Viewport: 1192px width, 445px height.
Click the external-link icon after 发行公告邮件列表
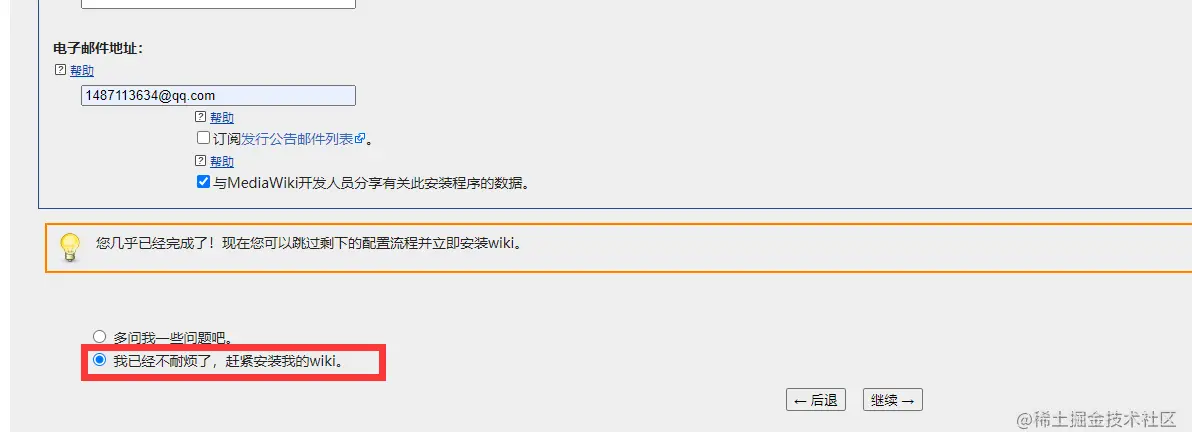[361, 138]
